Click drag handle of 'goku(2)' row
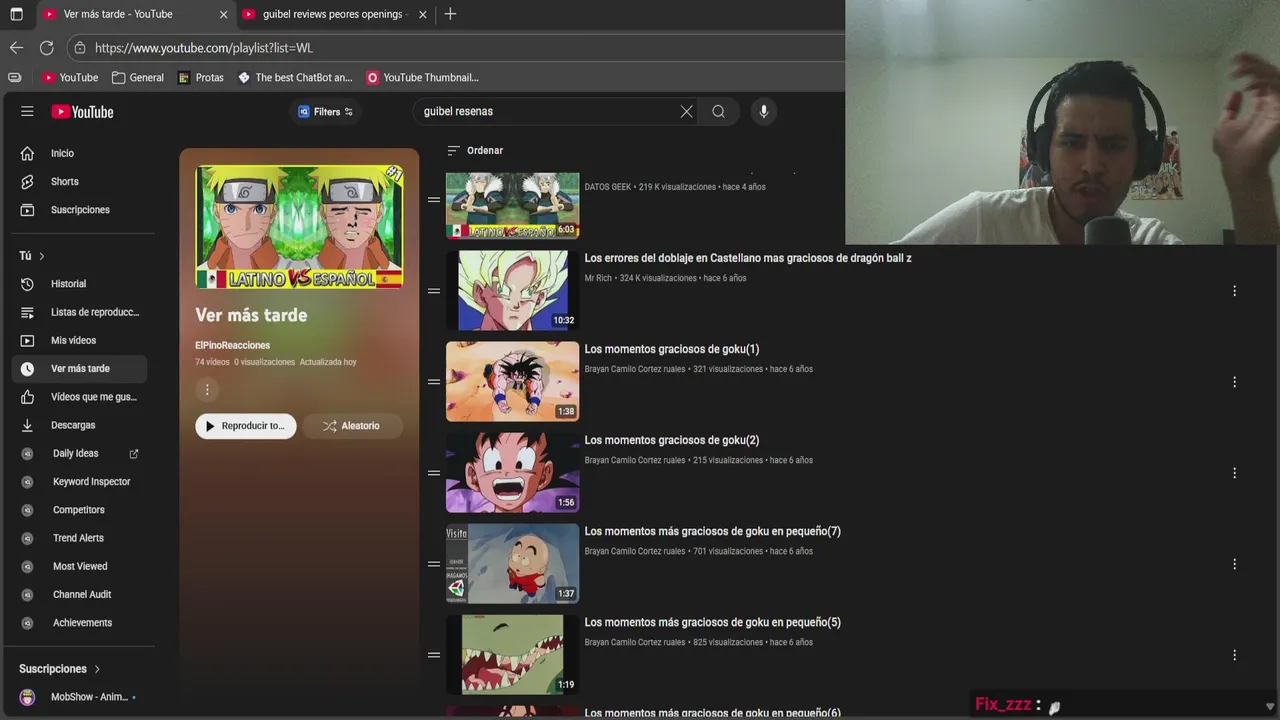This screenshot has height=720, width=1280. tap(434, 473)
